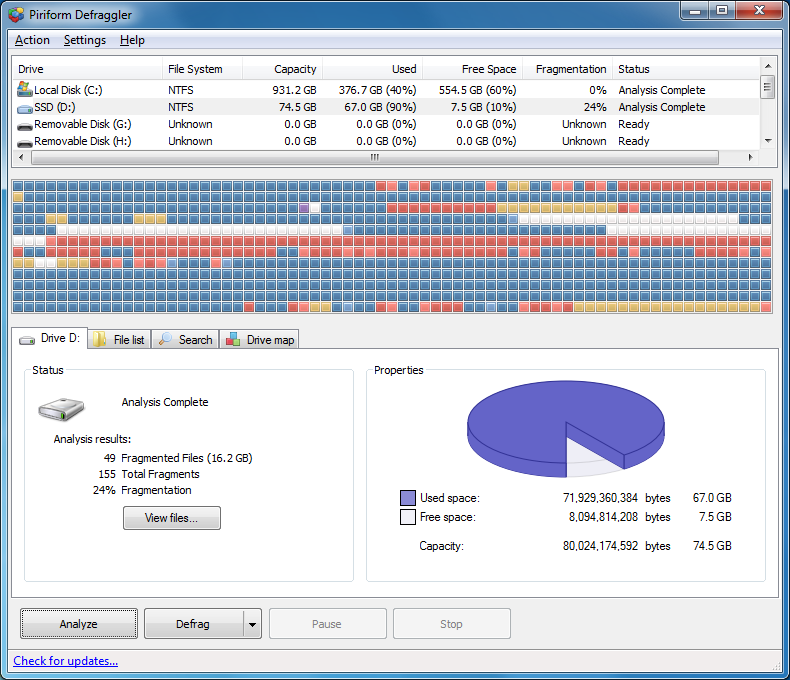Click the magnifier icon on the Search tab
The image size is (790, 680).
[165, 339]
